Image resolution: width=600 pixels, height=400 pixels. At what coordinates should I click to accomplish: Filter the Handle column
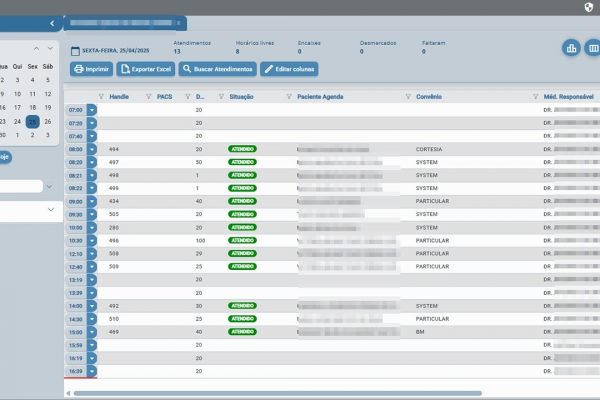pos(101,96)
